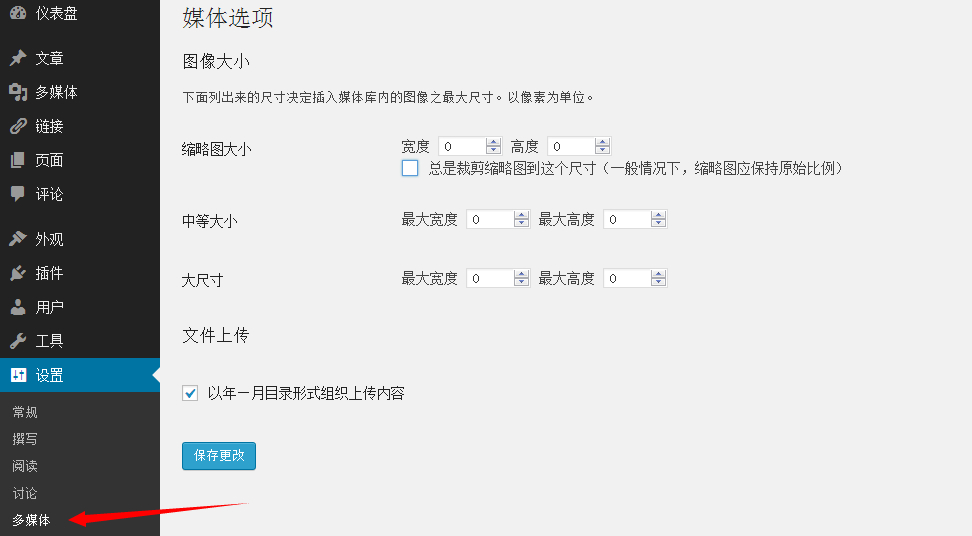Screen dimensions: 972x536
Task: Uncheck 以年-月目录形式组织上传内容 checkbox
Action: pyautogui.click(x=190, y=393)
